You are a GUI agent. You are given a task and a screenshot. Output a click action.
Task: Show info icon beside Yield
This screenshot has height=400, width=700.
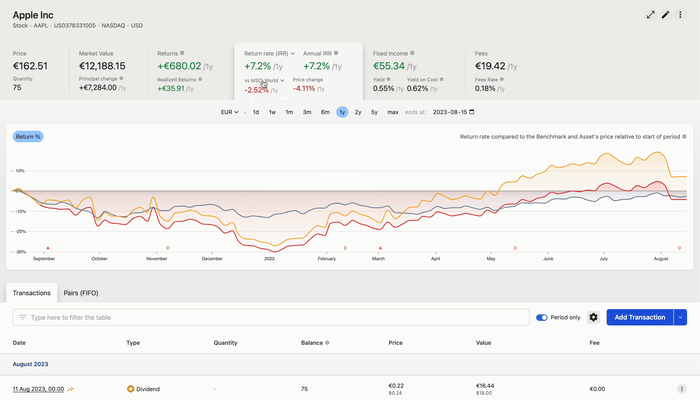(x=388, y=79)
